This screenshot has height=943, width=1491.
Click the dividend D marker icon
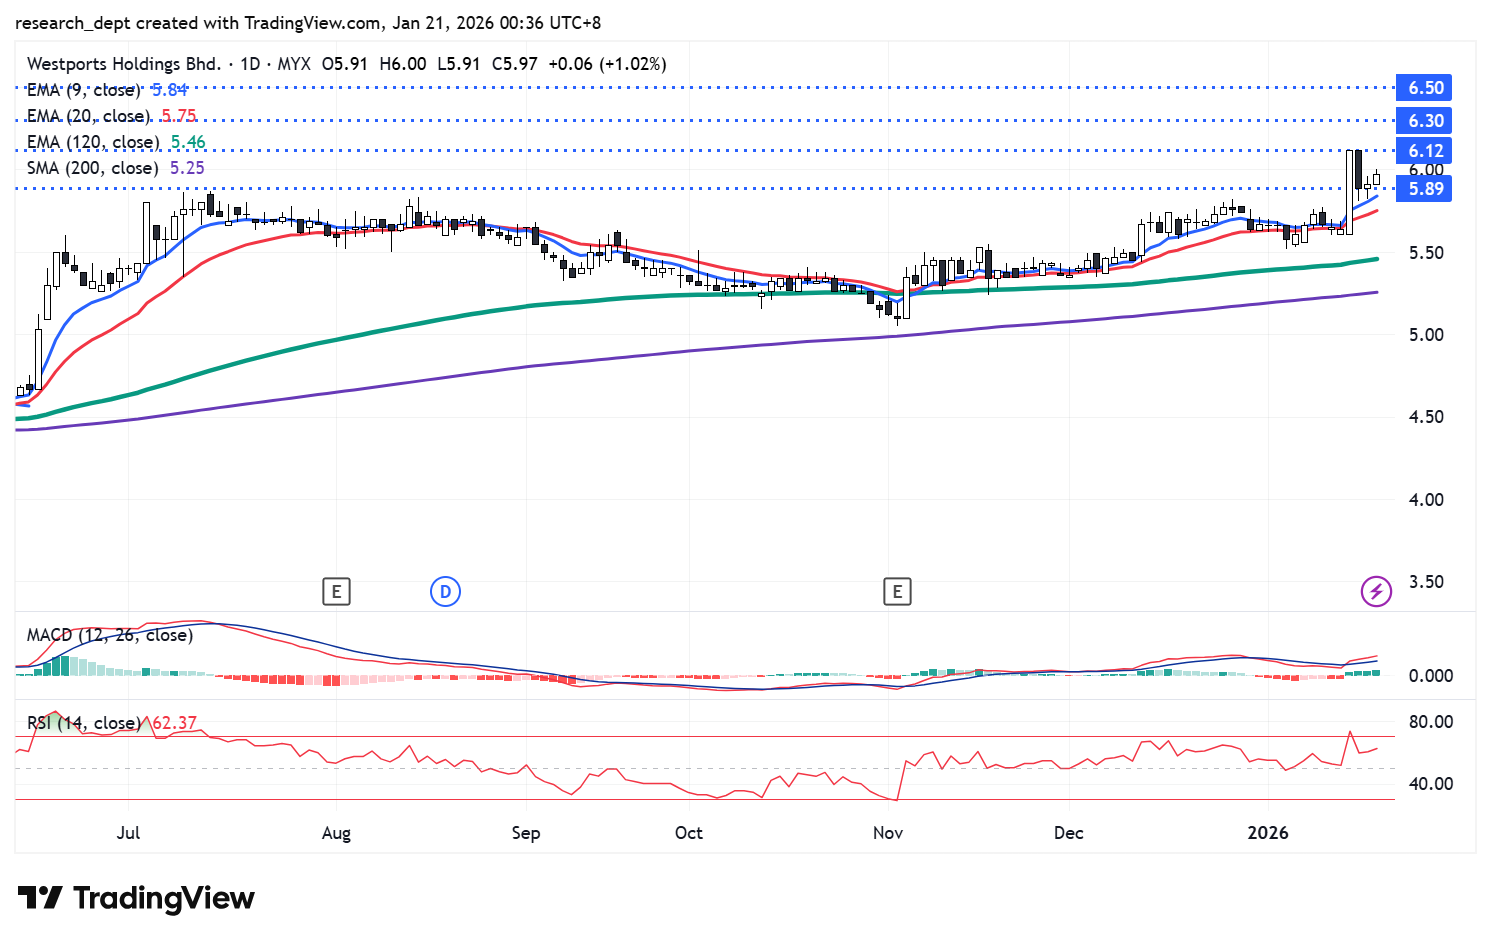(x=445, y=592)
